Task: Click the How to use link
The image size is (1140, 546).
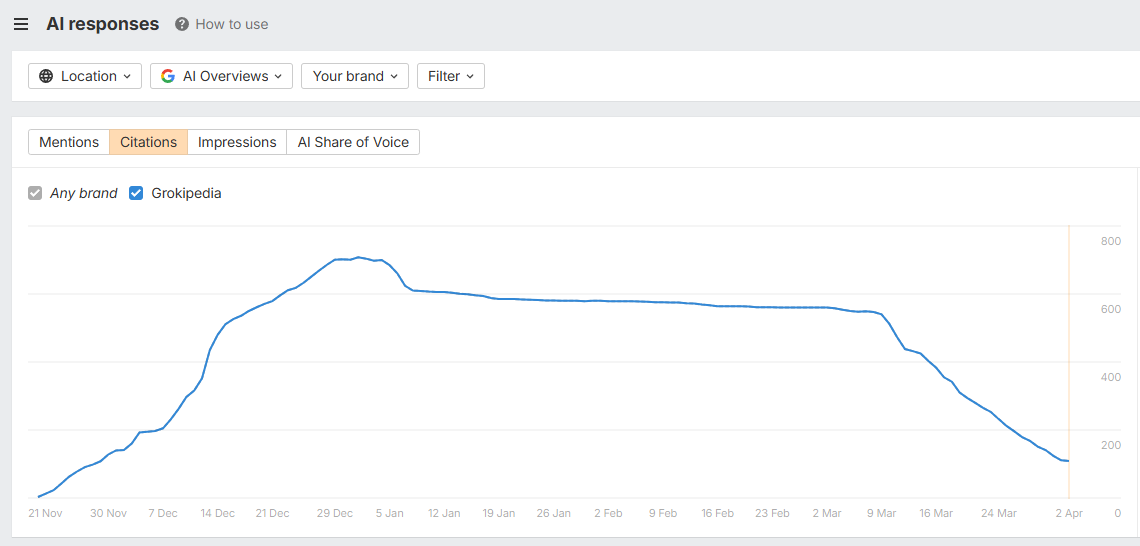Action: [231, 24]
